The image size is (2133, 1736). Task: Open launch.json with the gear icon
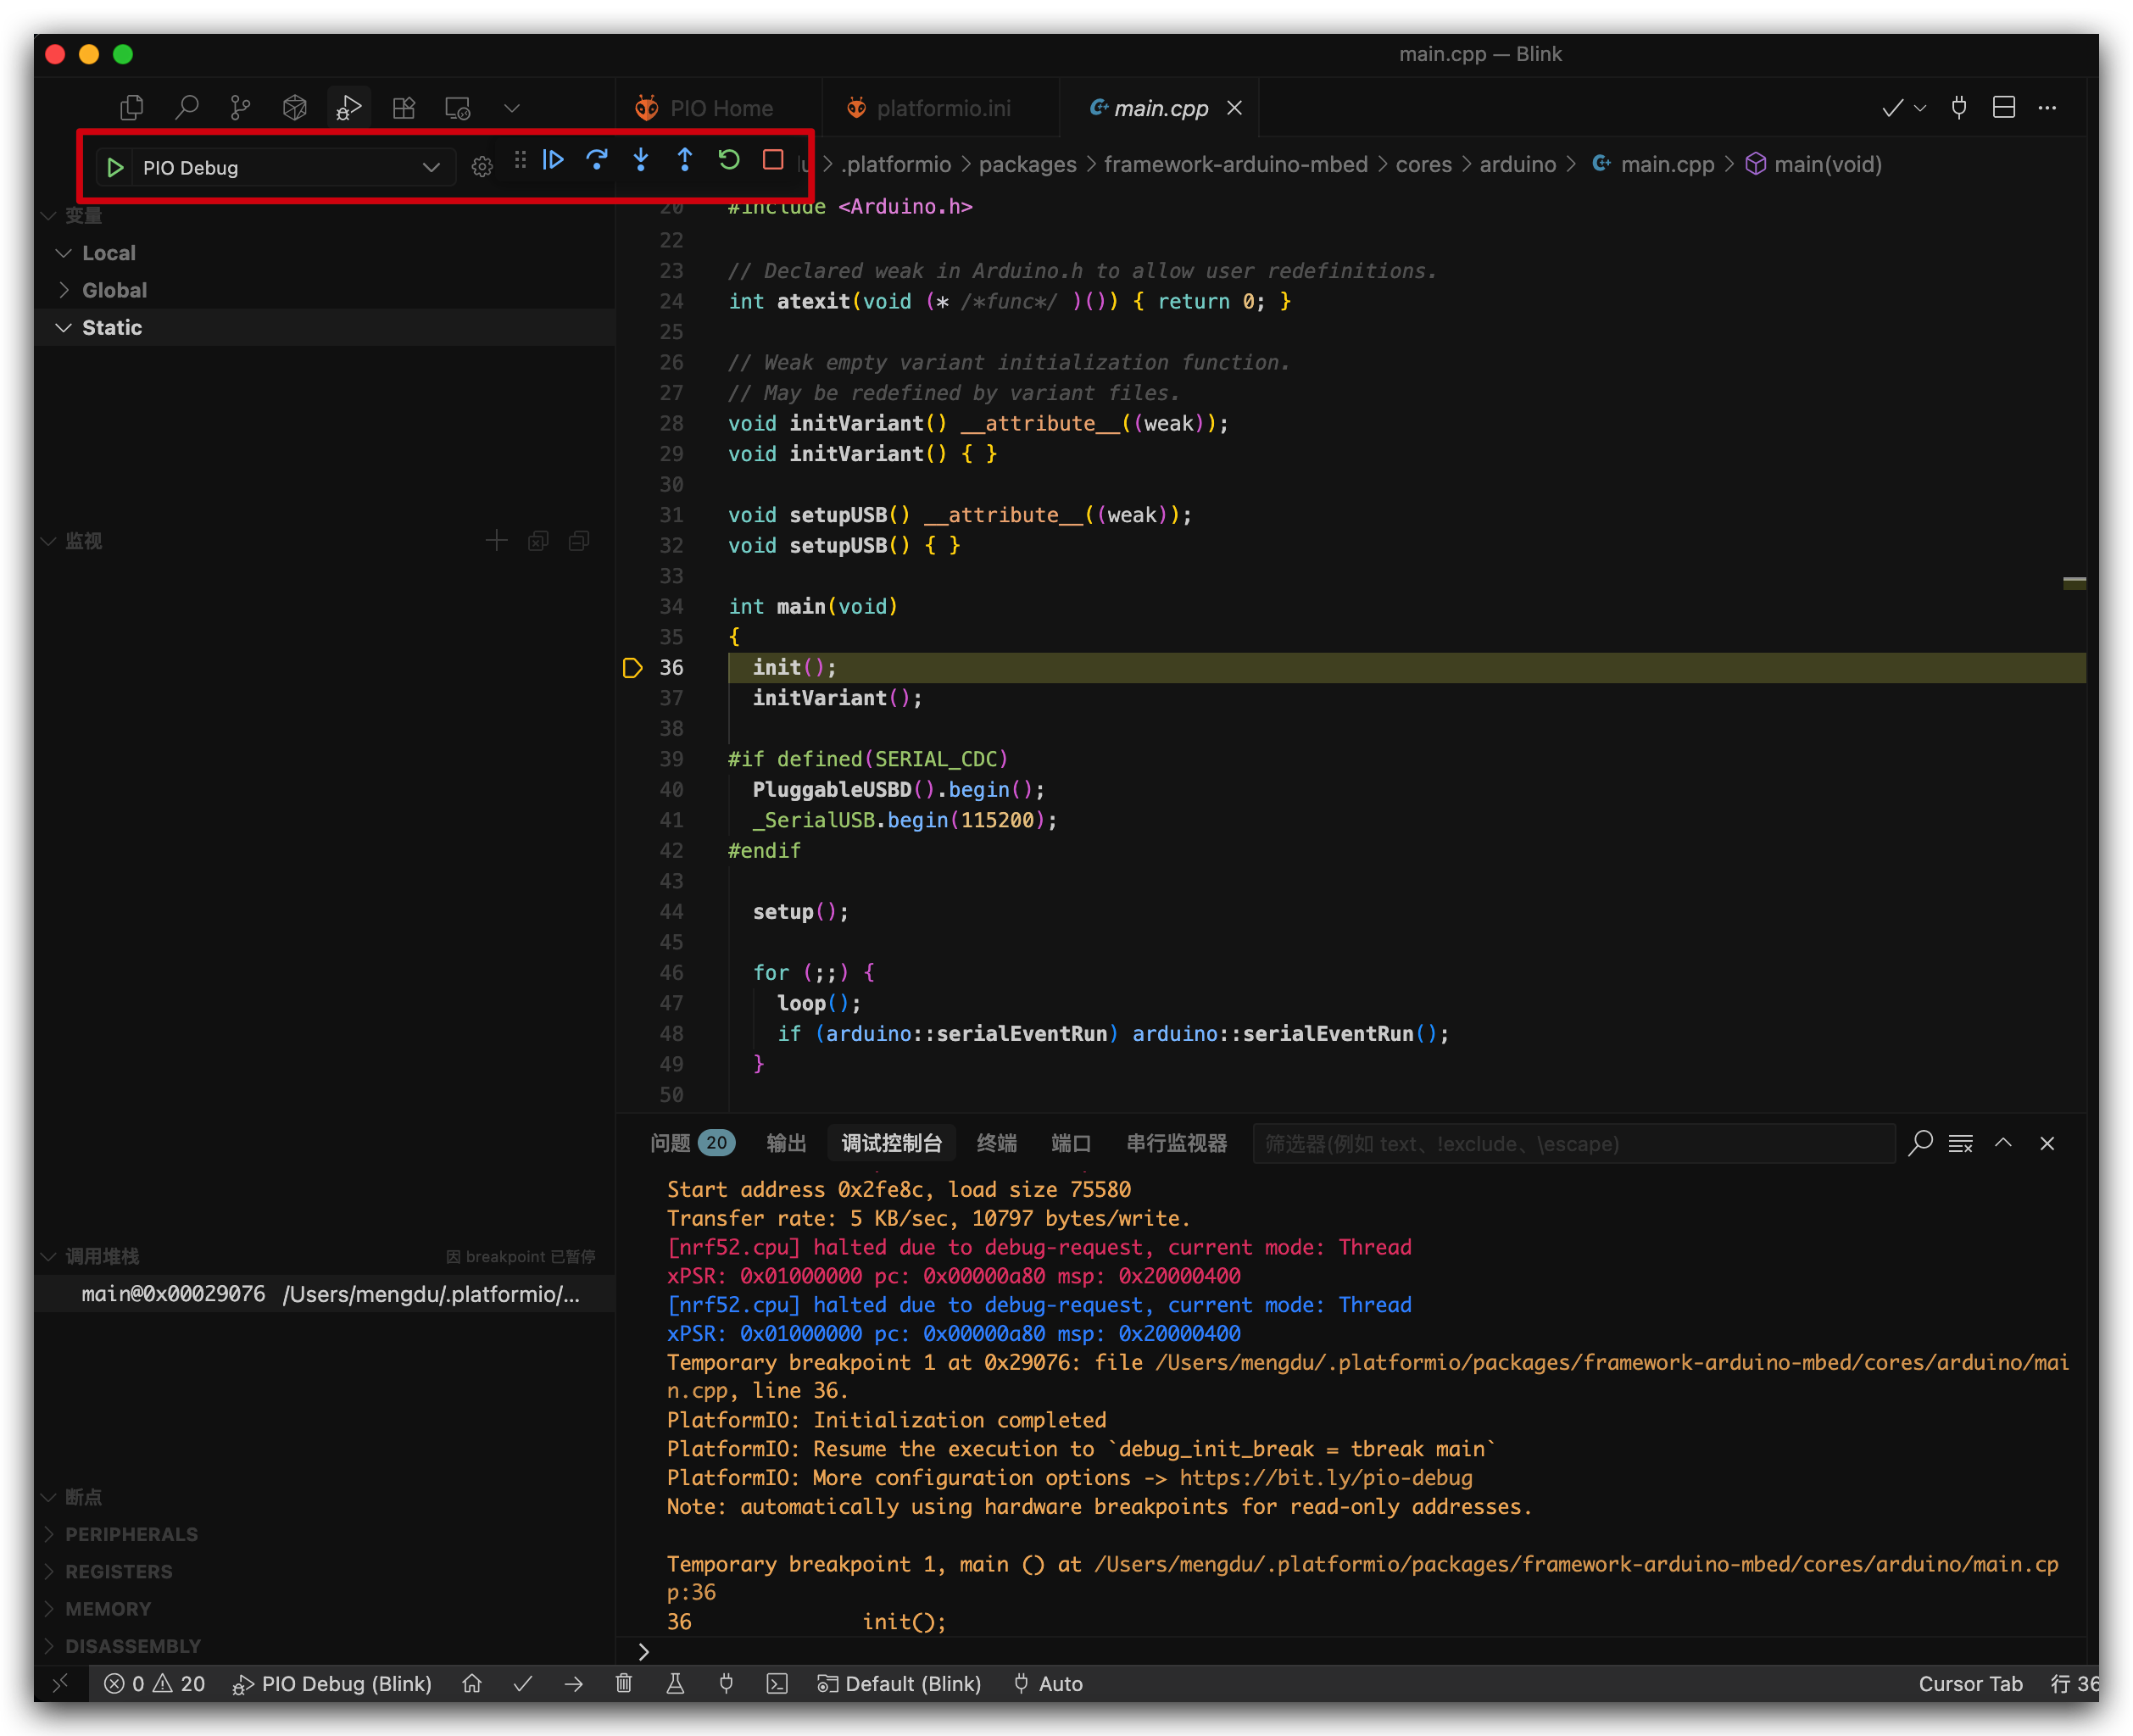pyautogui.click(x=482, y=167)
